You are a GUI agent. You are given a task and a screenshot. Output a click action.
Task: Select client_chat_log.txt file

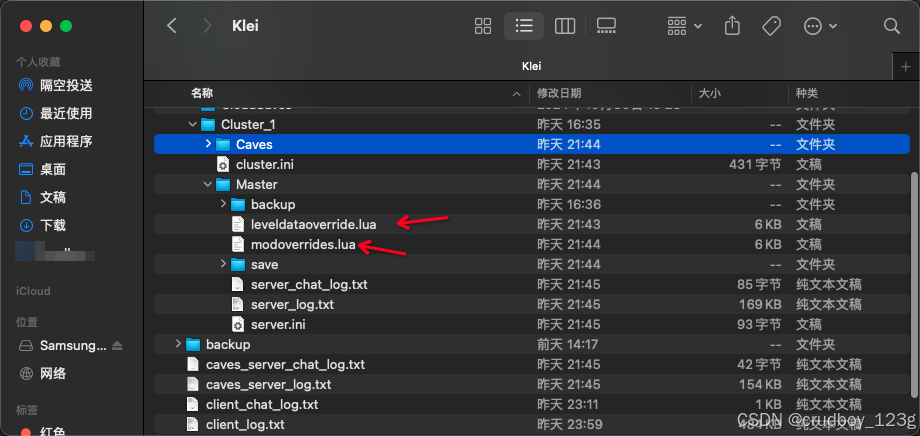[x=262, y=404]
